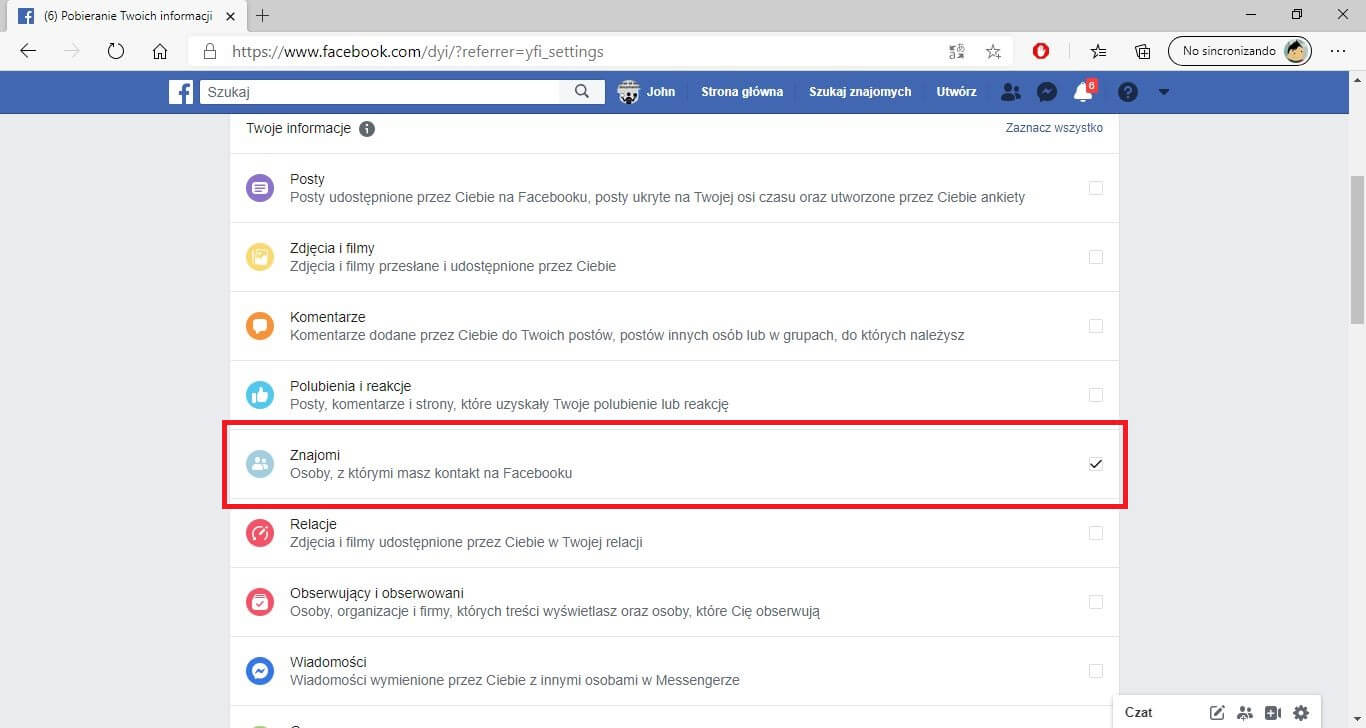Go to Strona główna
Image resolution: width=1366 pixels, height=728 pixels.
click(x=742, y=92)
